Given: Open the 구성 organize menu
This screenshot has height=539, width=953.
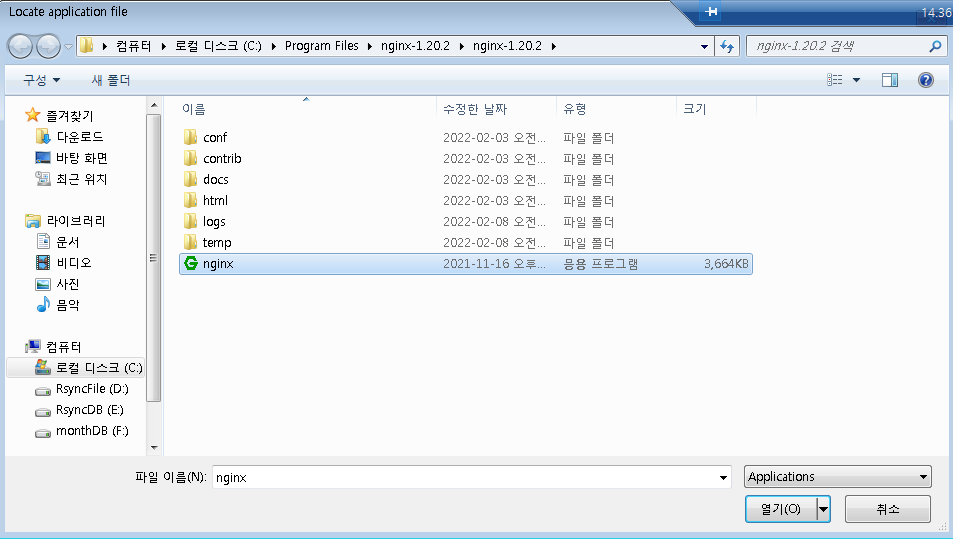Looking at the screenshot, I should pos(41,80).
